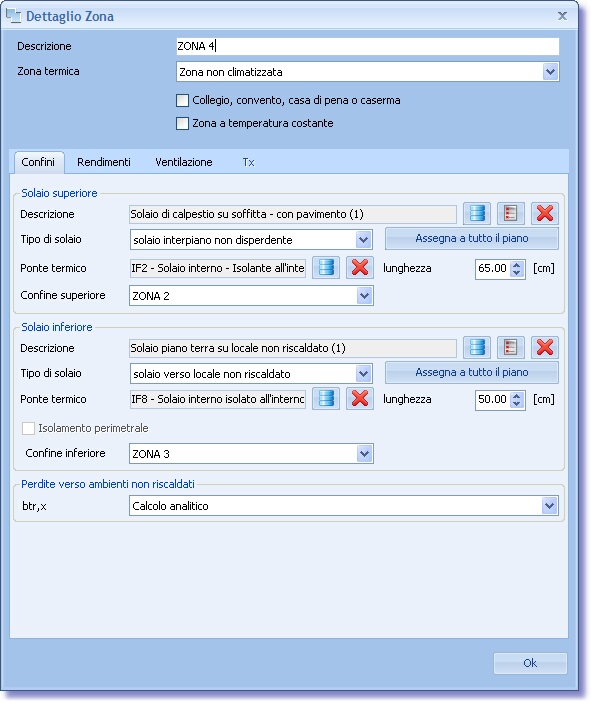Screen dimensions: 591x703
Task: Delete Solaio inferiore description with red X
Action: tap(545, 347)
